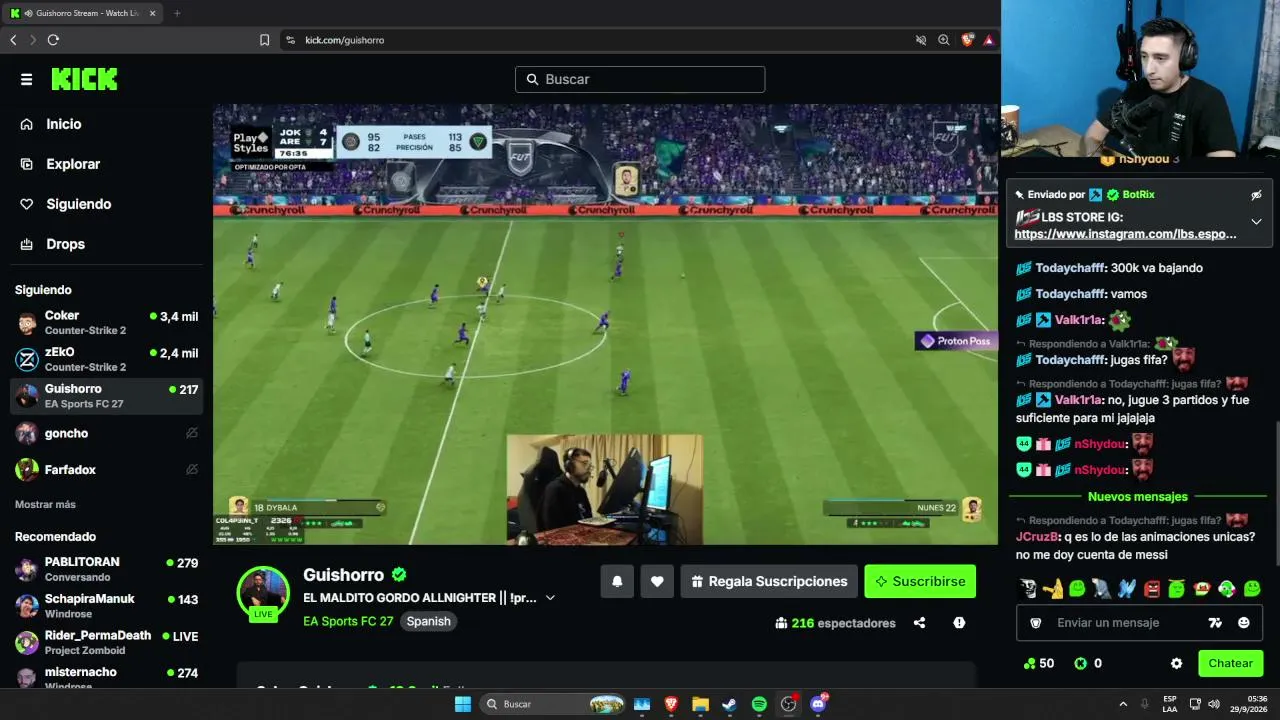Switch to the Guishorro Stream browser tab

coord(84,13)
